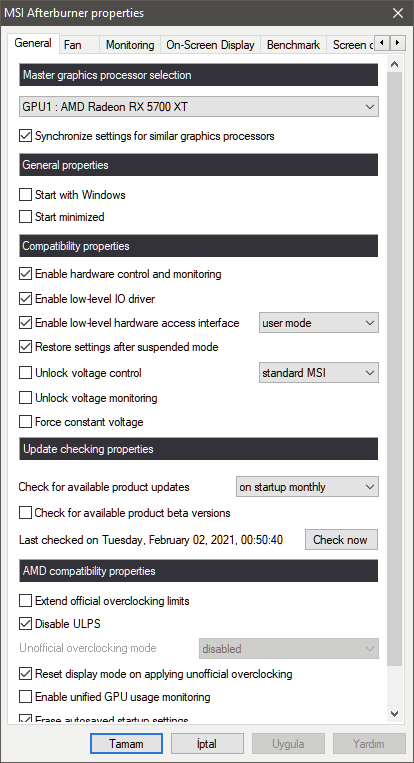This screenshot has height=763, width=414.
Task: Open the partially visible Screen capture tab
Action: click(x=351, y=45)
